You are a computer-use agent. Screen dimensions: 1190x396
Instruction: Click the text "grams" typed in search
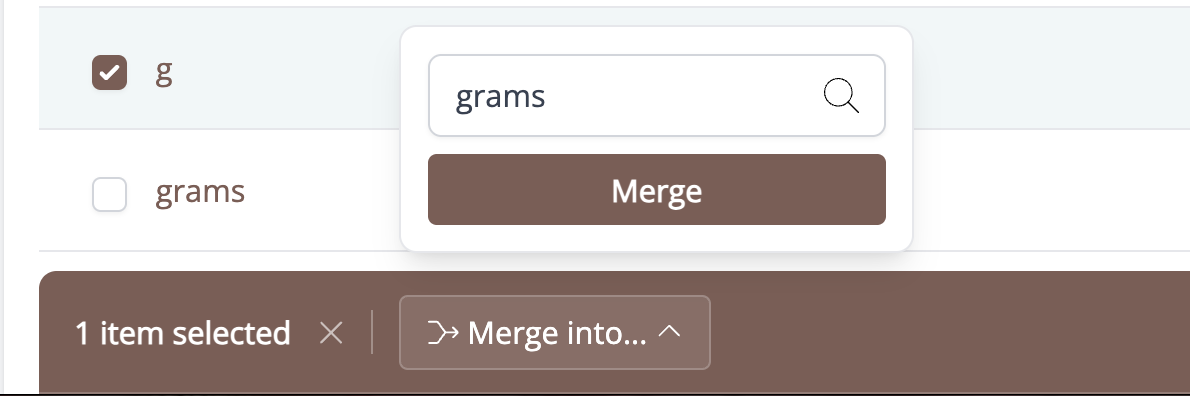pyautogui.click(x=500, y=97)
